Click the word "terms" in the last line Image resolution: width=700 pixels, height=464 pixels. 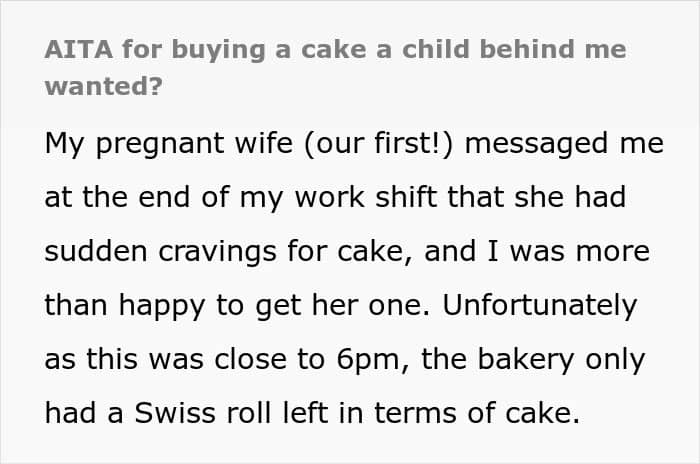415,414
